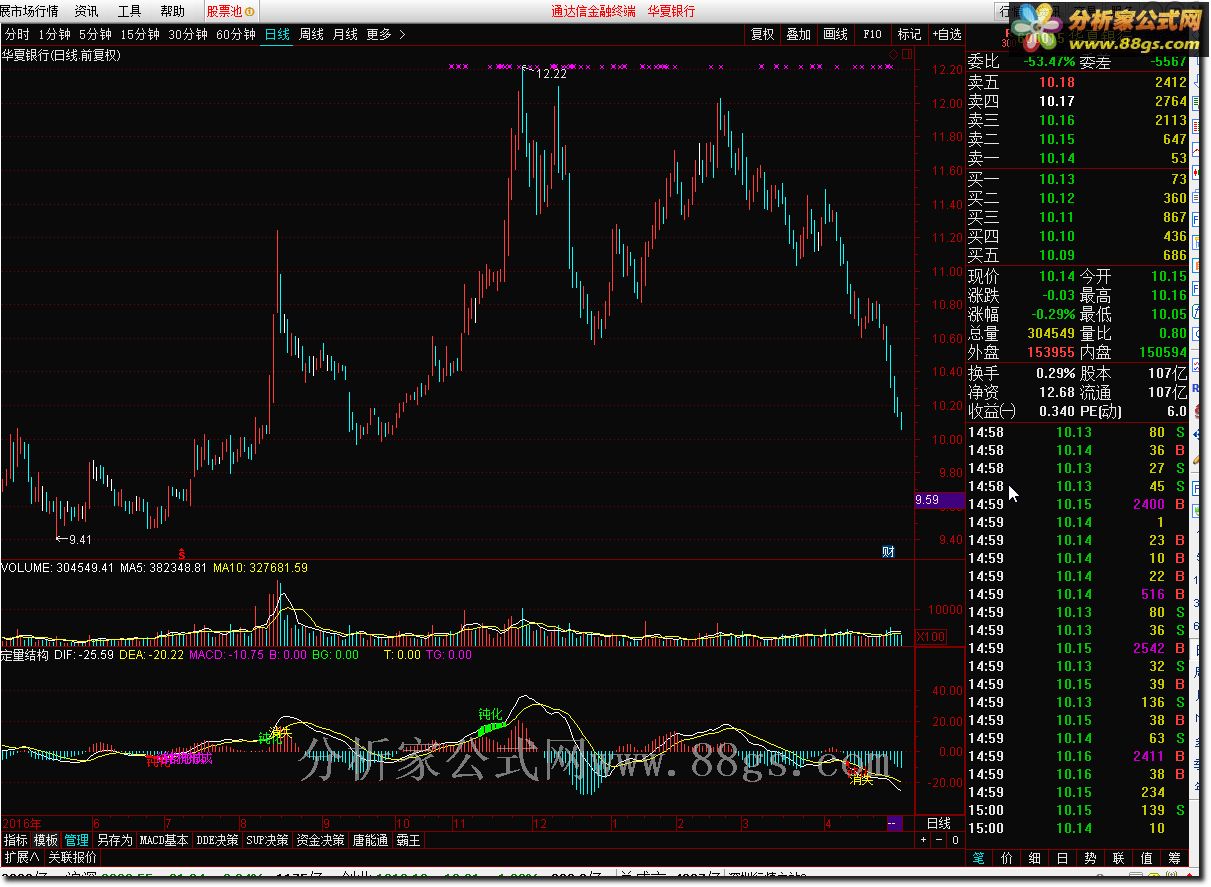Click the 复权 adjustment button
1211x887 pixels.
763,34
